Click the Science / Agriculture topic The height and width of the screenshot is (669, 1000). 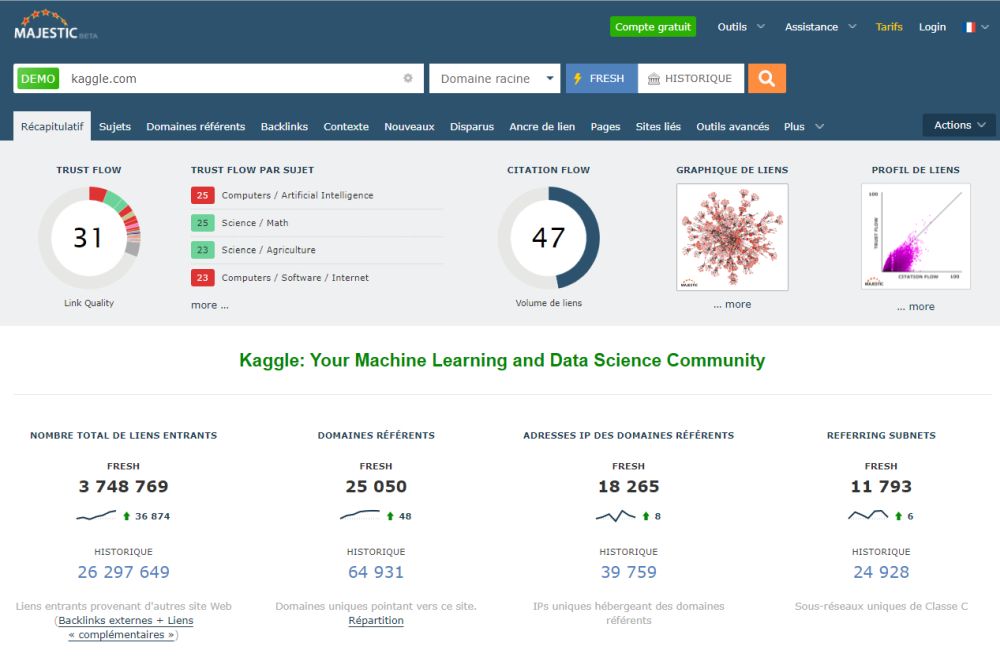[268, 249]
